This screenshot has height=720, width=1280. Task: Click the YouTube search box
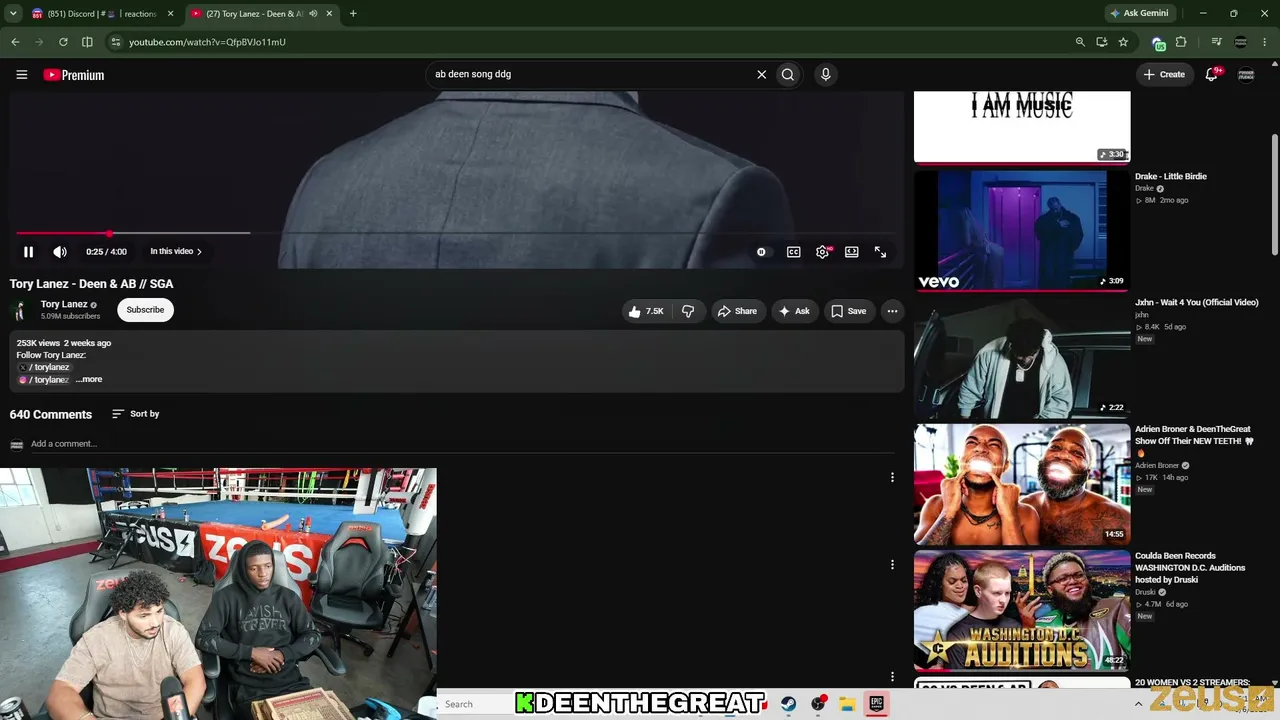click(590, 74)
